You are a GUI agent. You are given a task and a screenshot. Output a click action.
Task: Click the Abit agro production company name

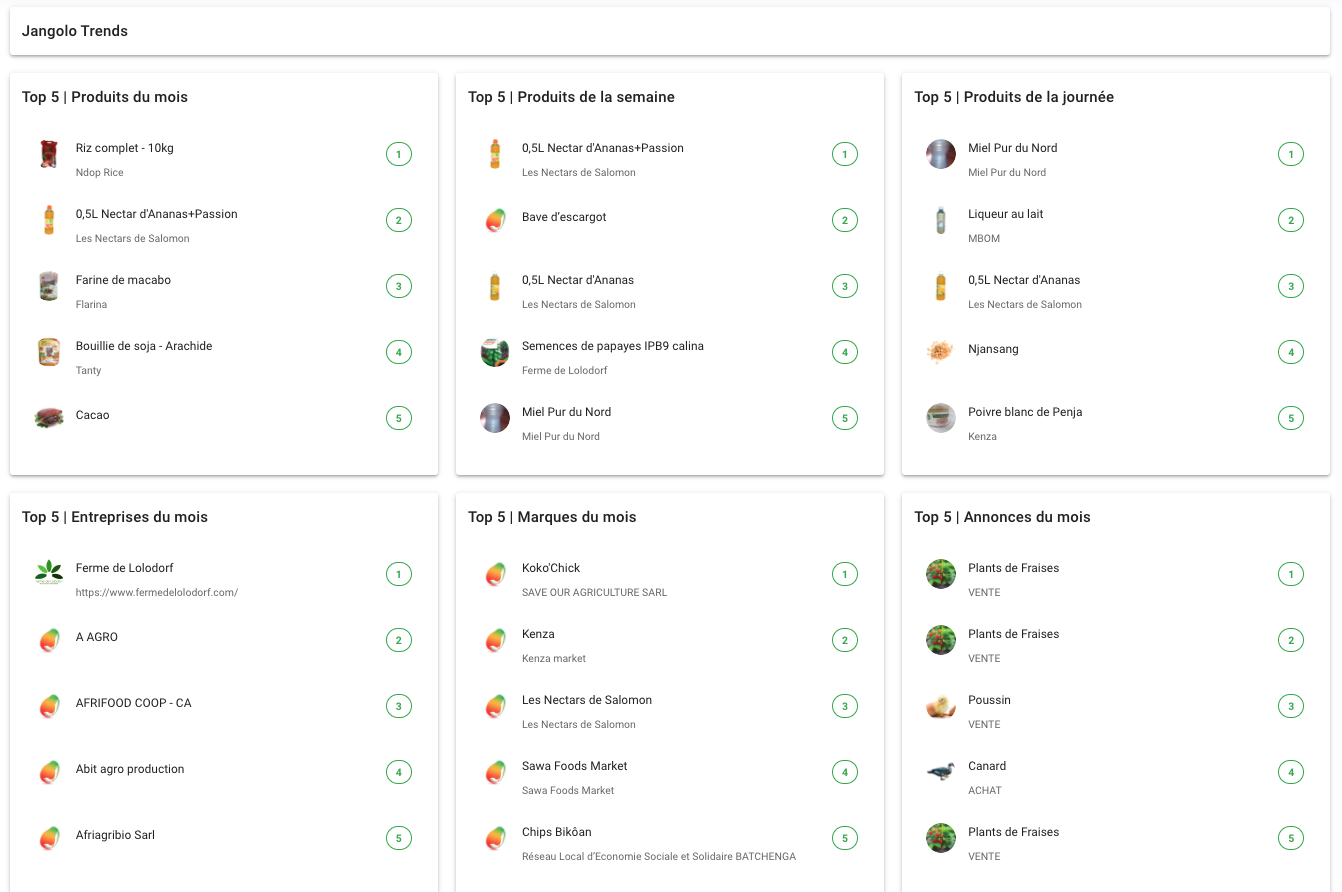[130, 769]
